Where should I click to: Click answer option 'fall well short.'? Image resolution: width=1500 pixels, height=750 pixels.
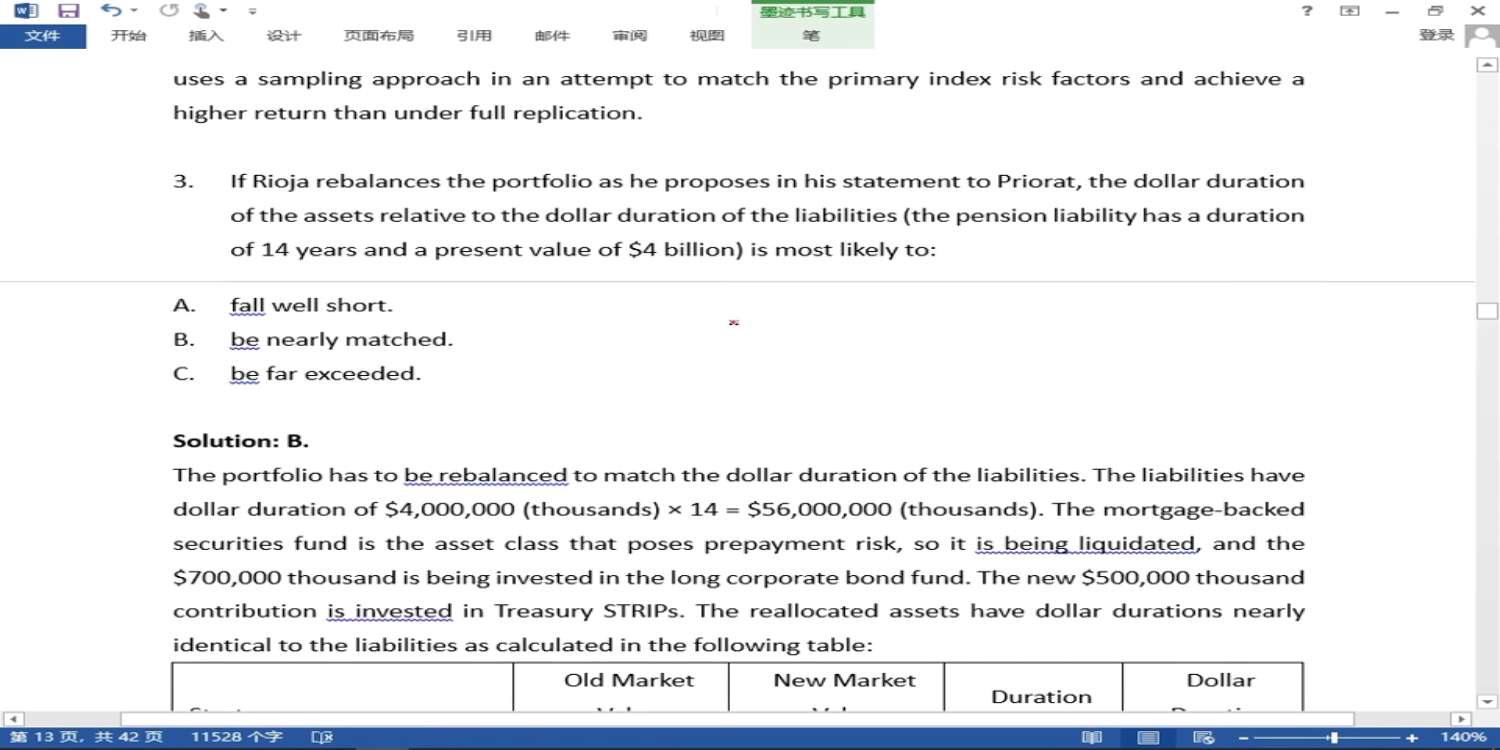point(311,306)
